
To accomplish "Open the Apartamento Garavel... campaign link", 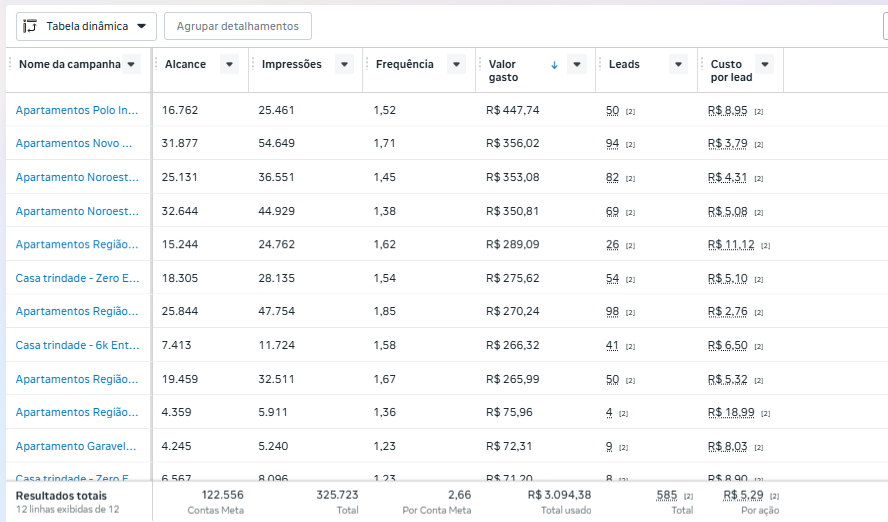I will (76, 446).
